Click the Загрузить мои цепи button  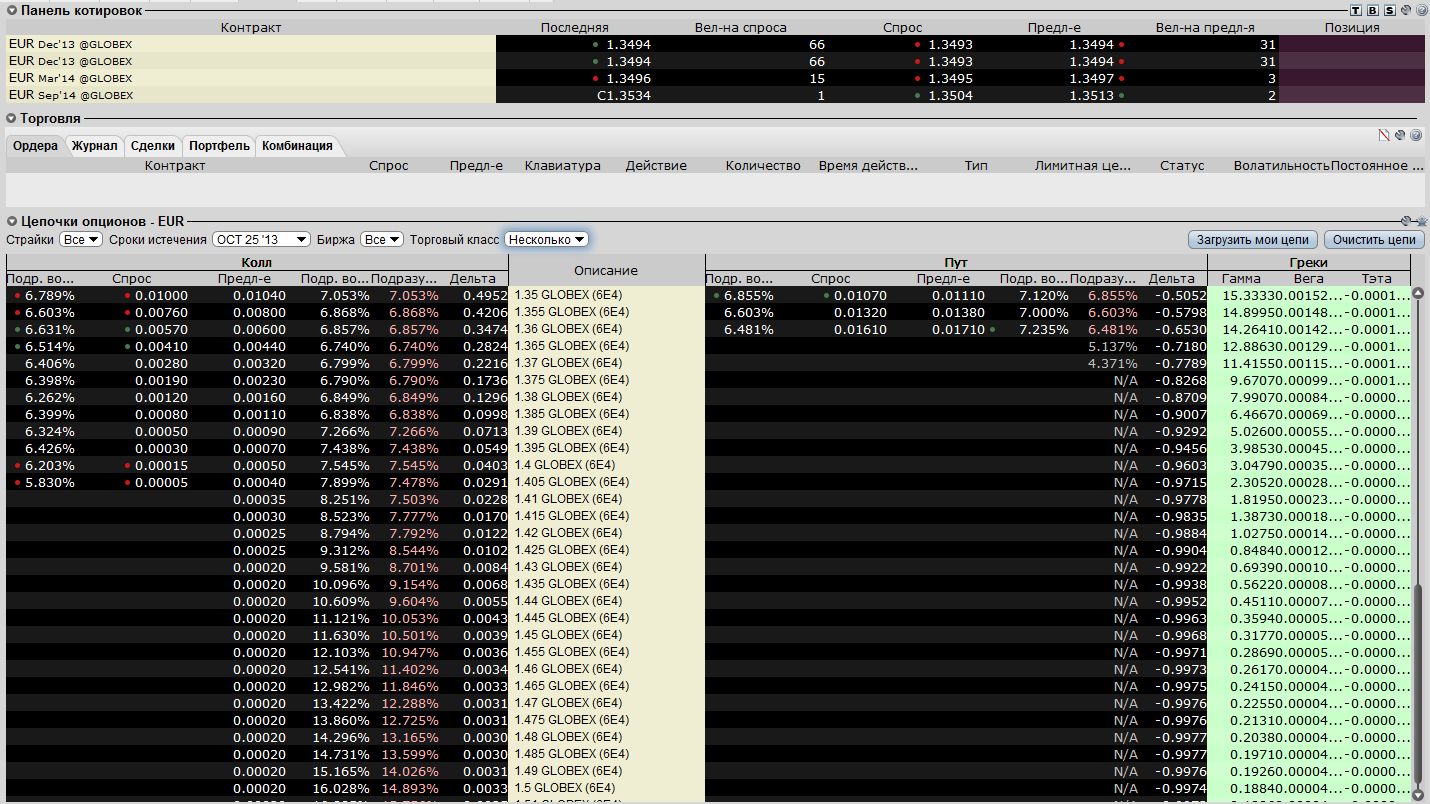coord(1253,240)
